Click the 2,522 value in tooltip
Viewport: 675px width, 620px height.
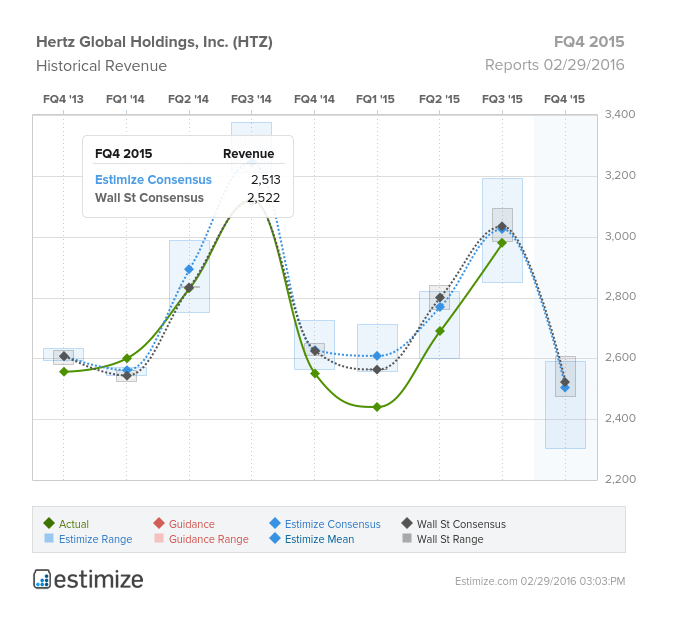click(263, 198)
